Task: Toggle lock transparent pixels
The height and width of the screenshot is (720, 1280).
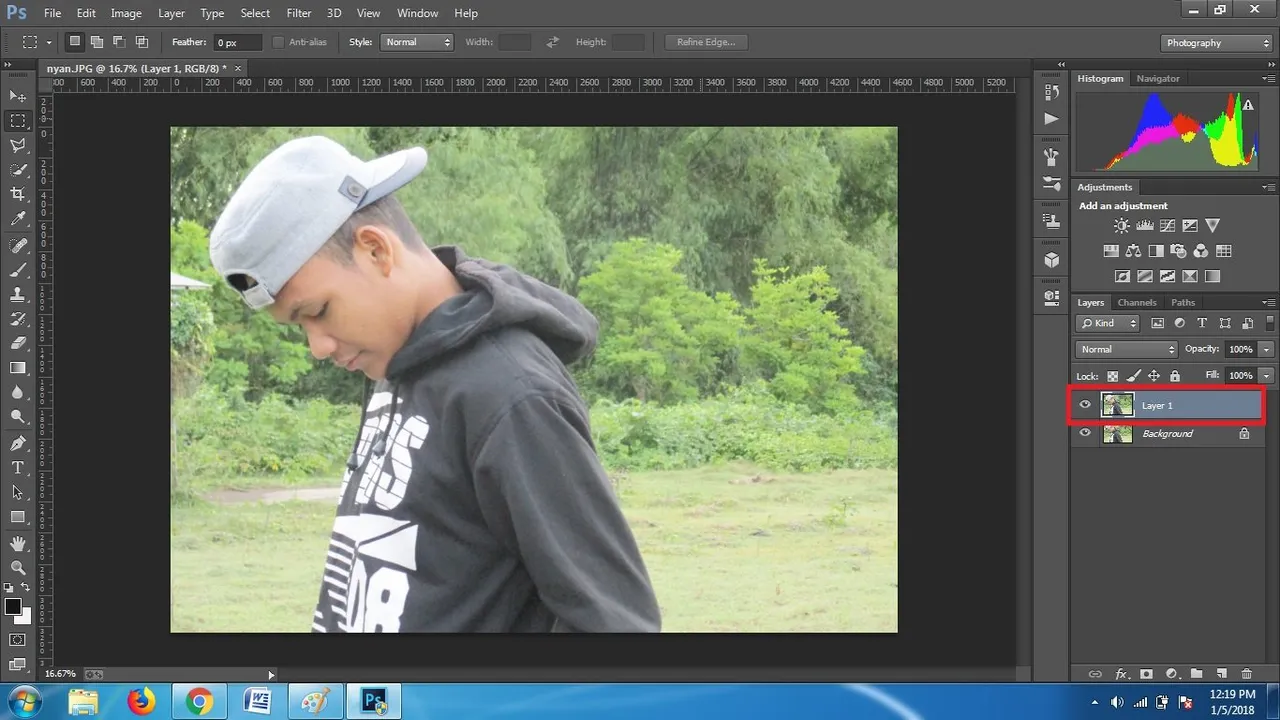Action: (1112, 376)
